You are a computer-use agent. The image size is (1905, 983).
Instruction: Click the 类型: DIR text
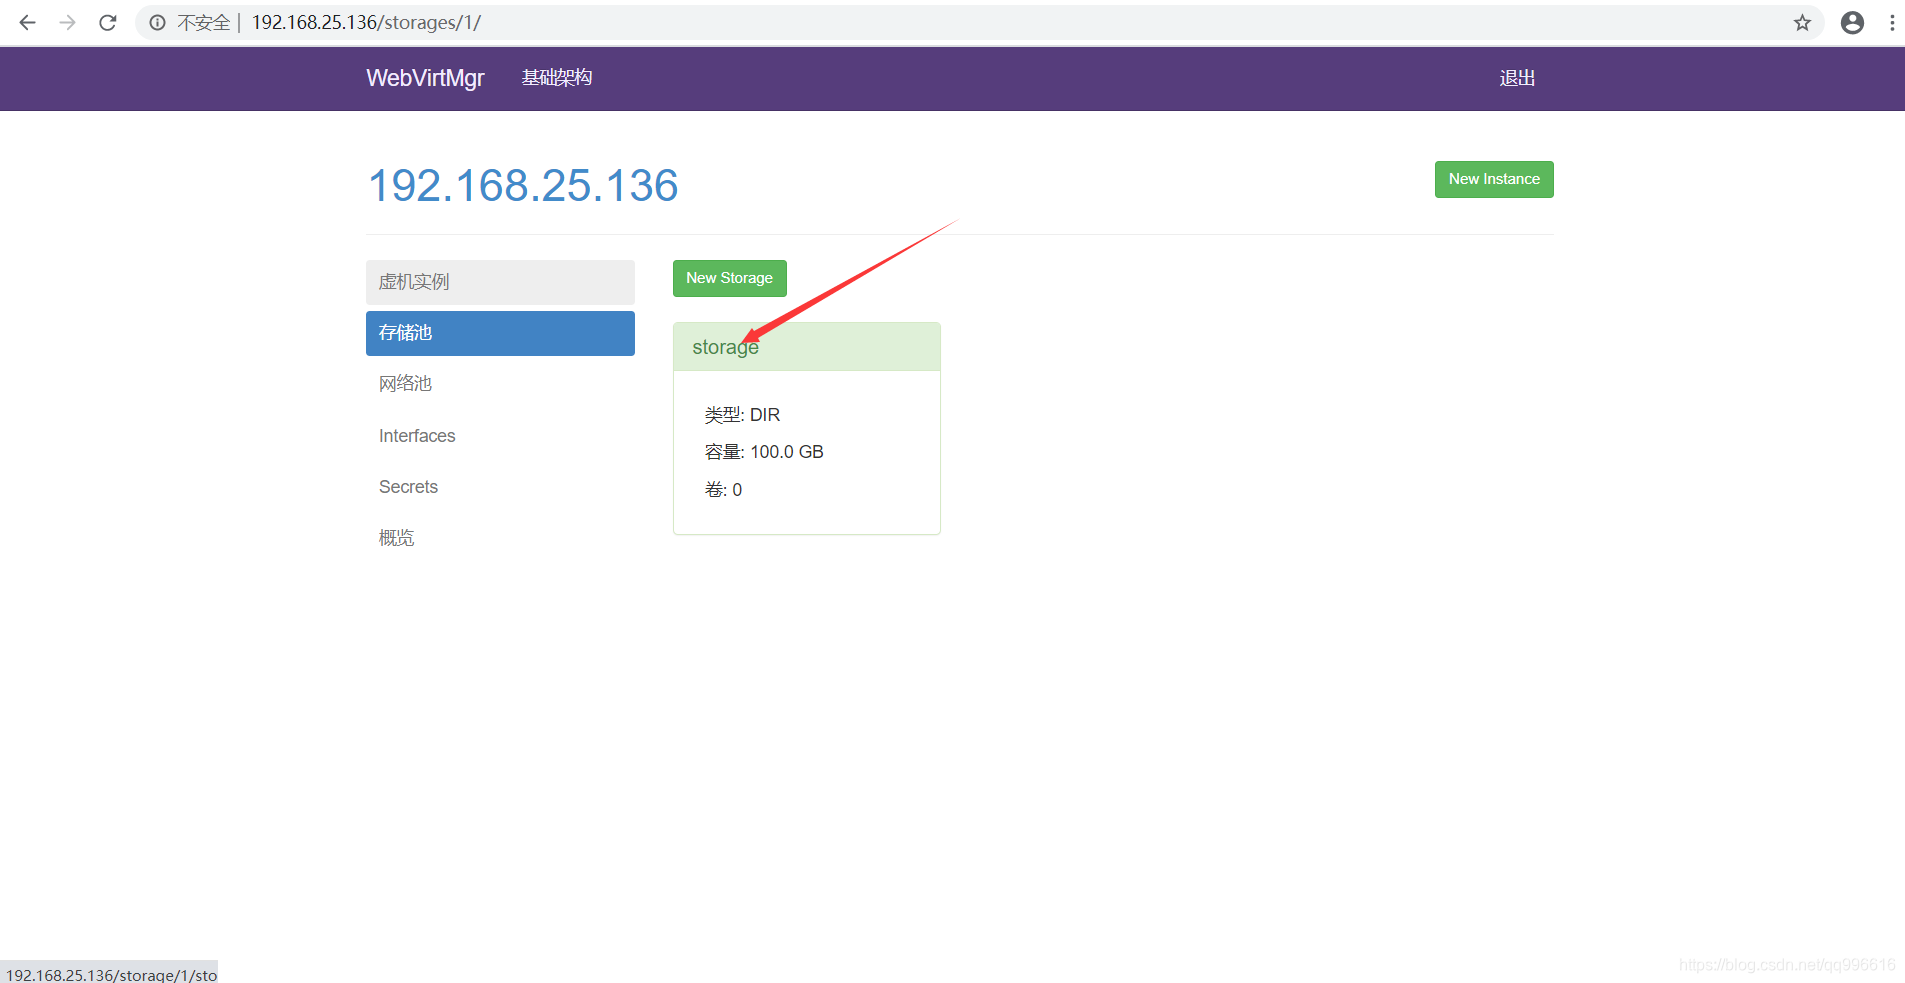[742, 415]
